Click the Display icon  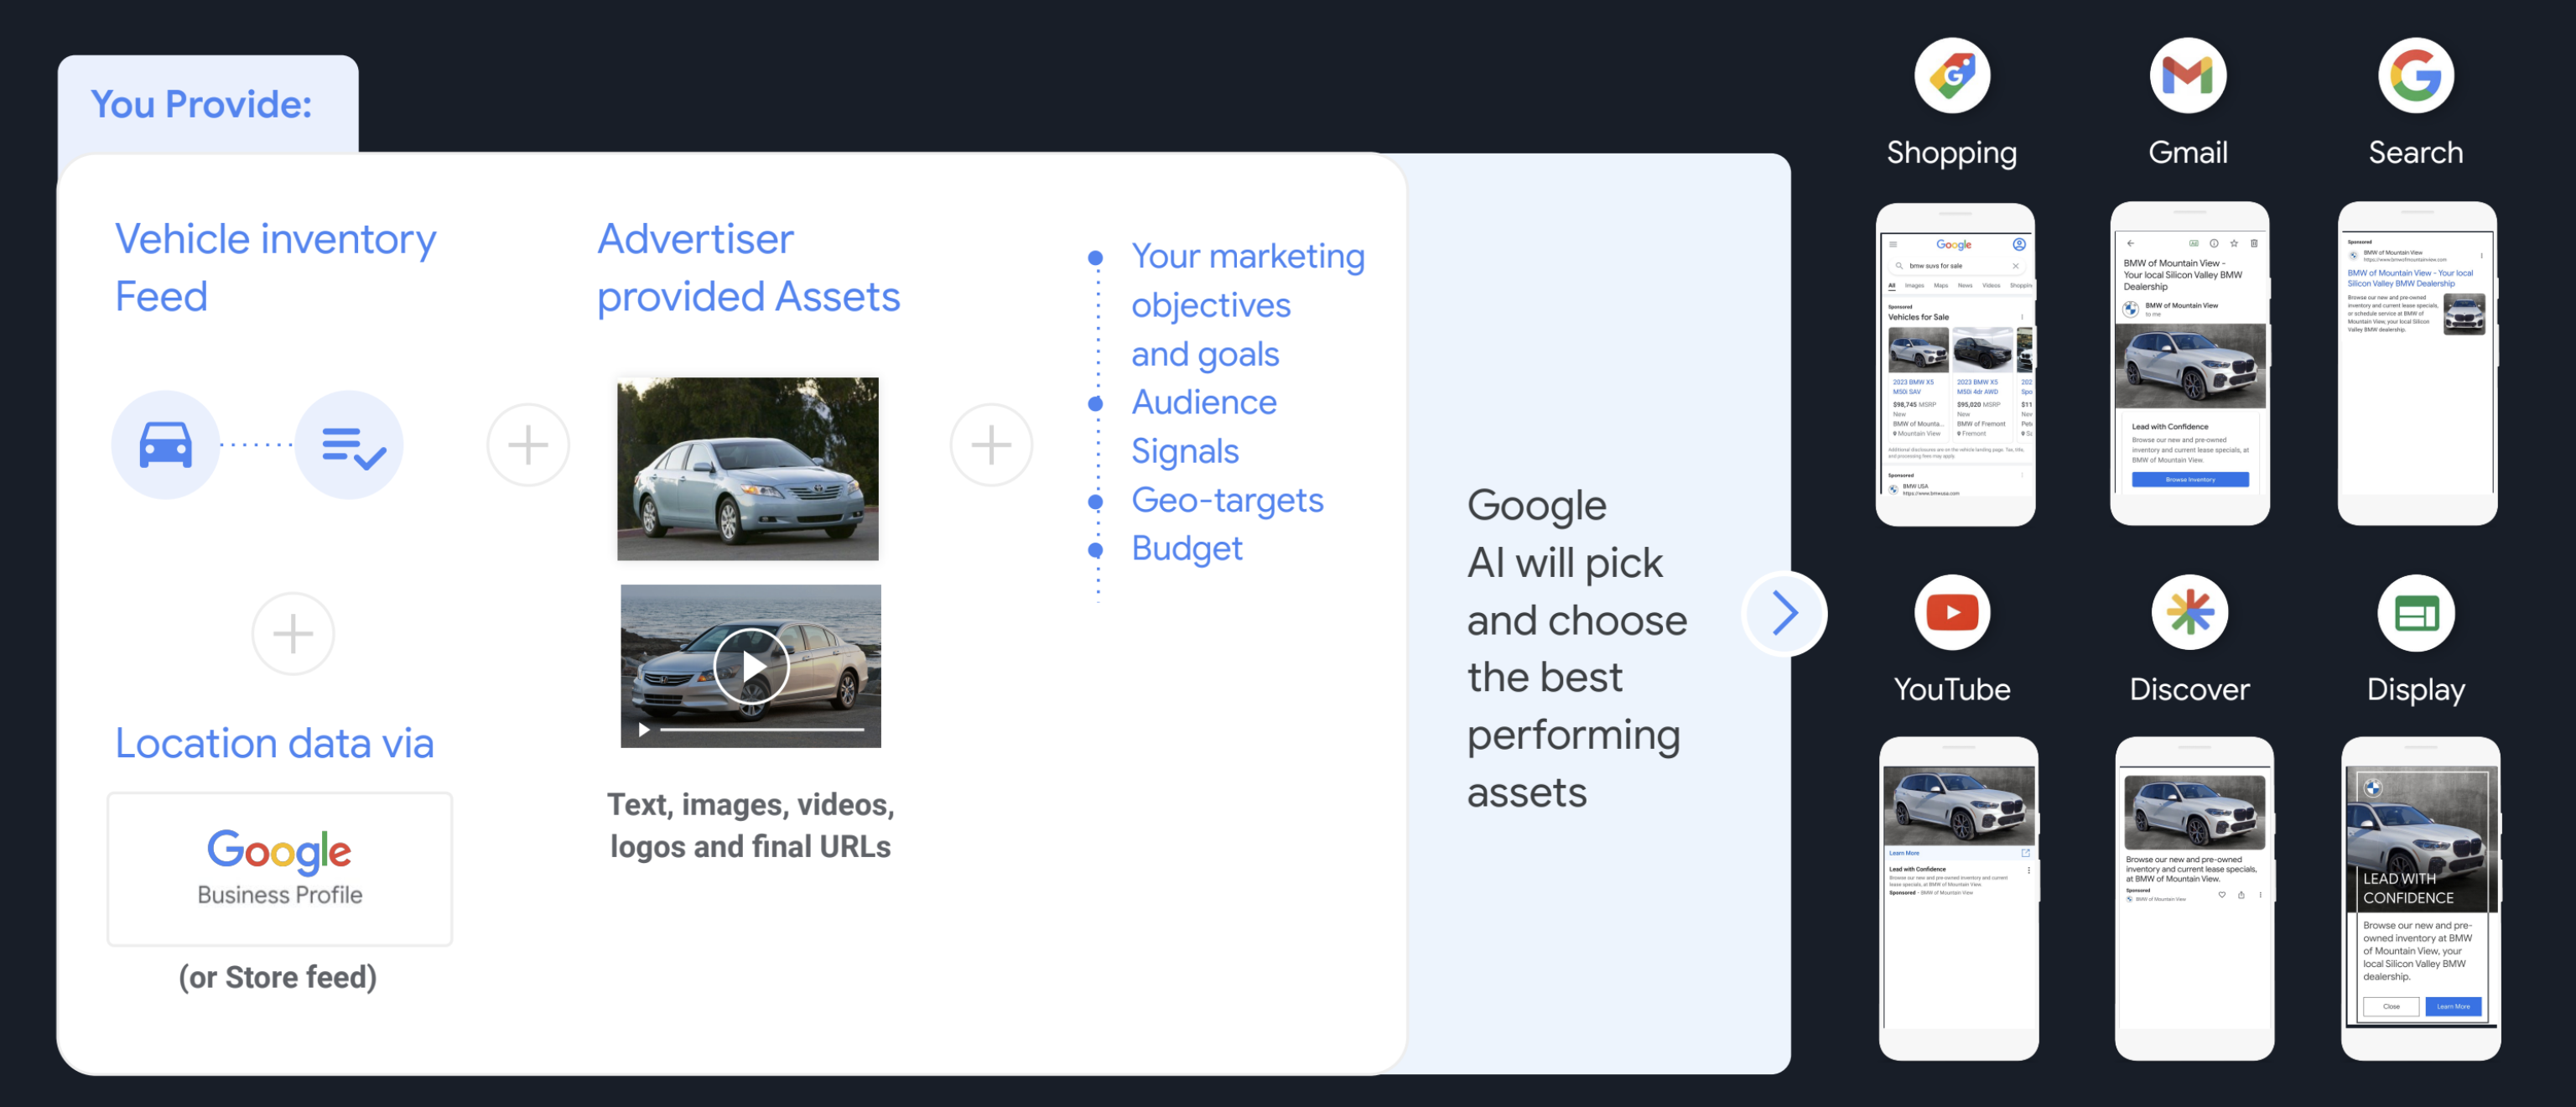click(2416, 613)
